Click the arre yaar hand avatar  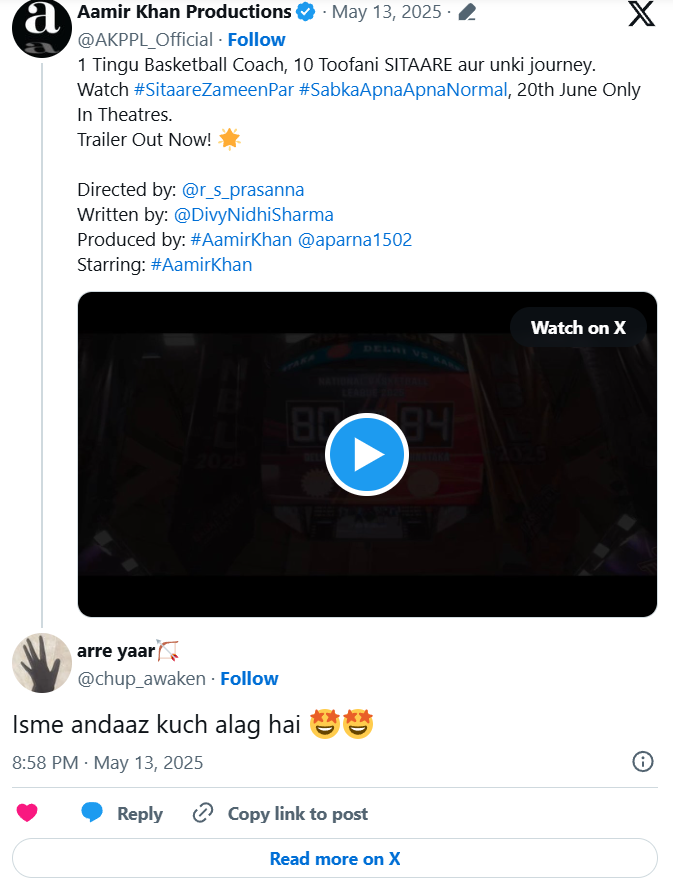point(40,663)
